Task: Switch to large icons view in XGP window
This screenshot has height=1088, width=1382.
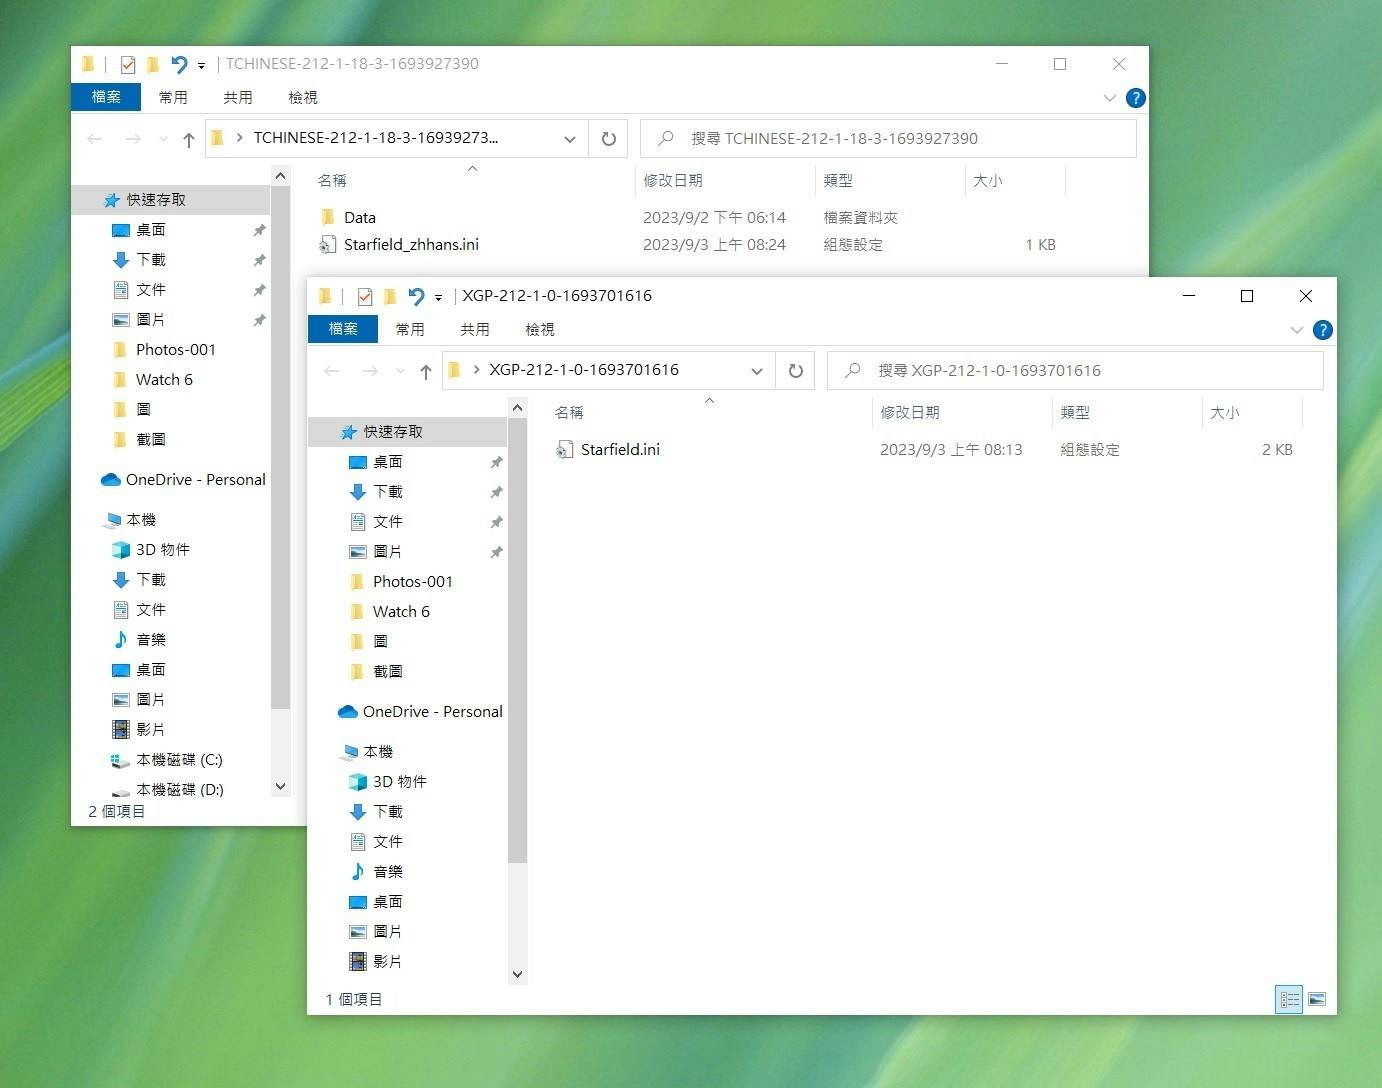Action: [x=1317, y=999]
